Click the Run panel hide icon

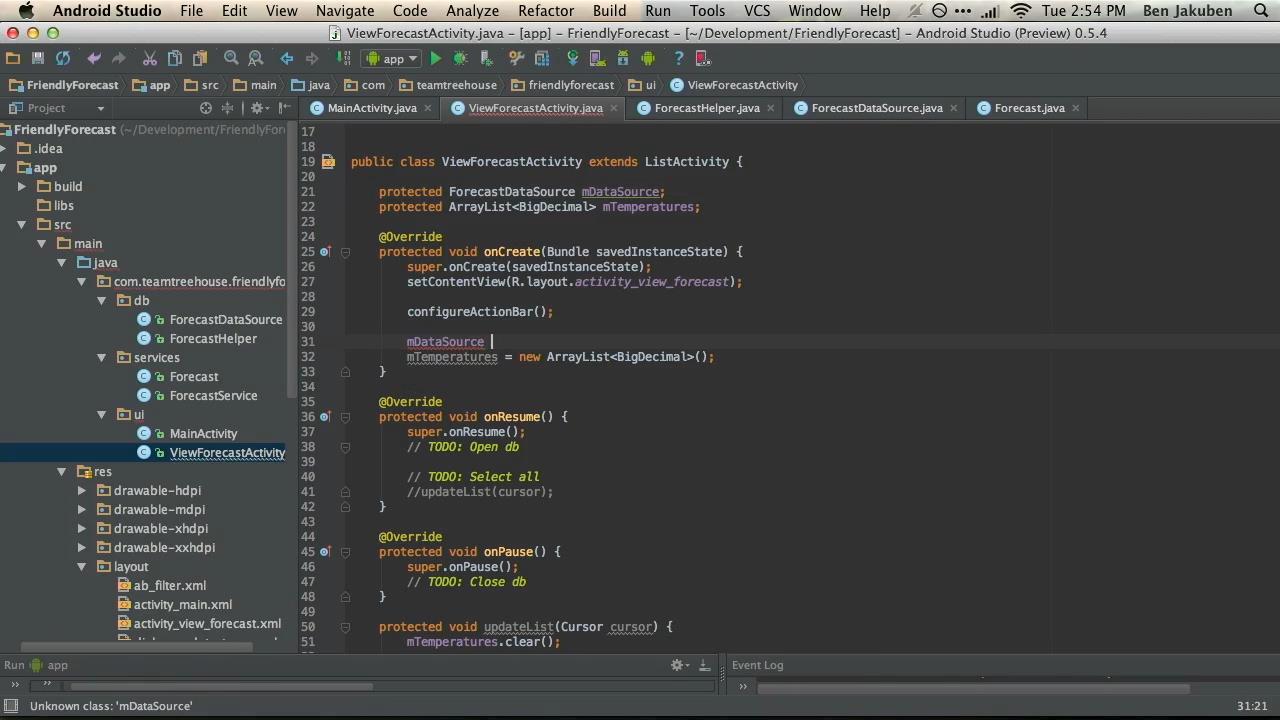(704, 665)
